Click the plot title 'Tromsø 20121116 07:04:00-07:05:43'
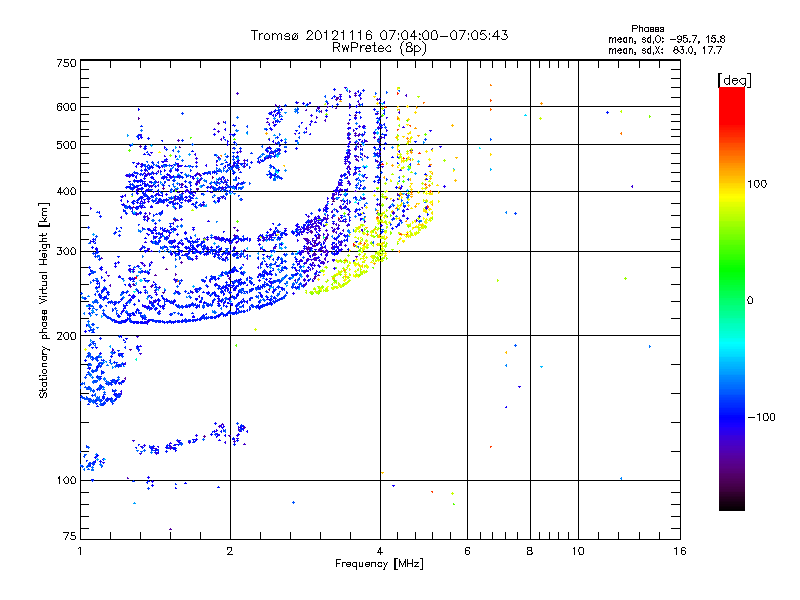Viewport: 800px width, 600px height. [379, 35]
